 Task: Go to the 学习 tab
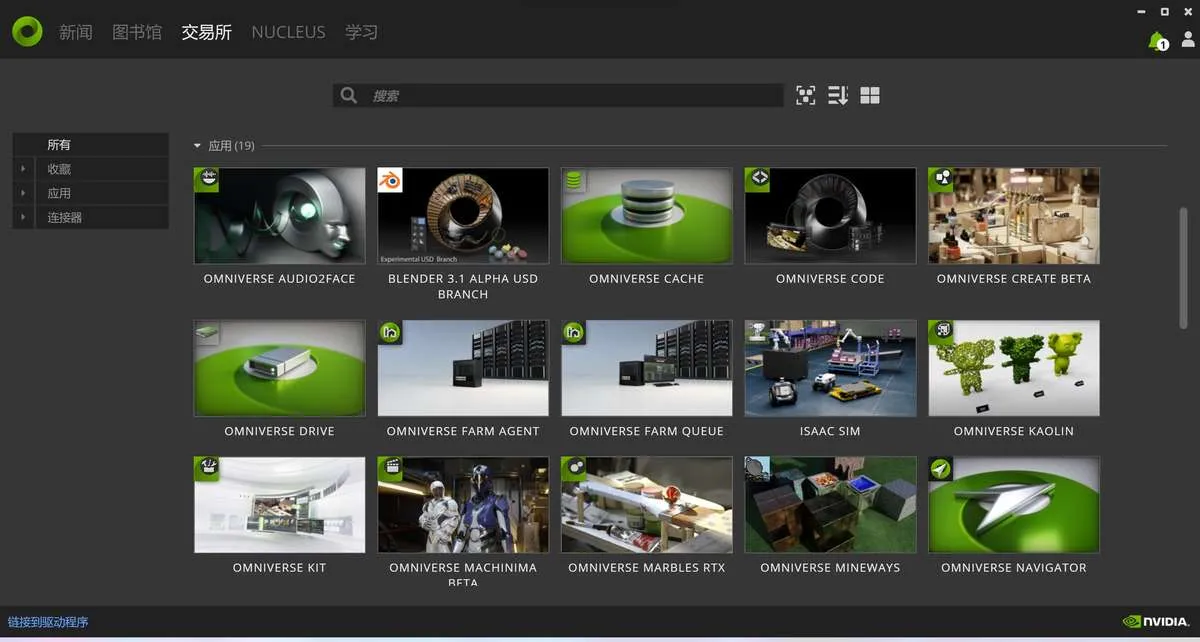[x=362, y=32]
